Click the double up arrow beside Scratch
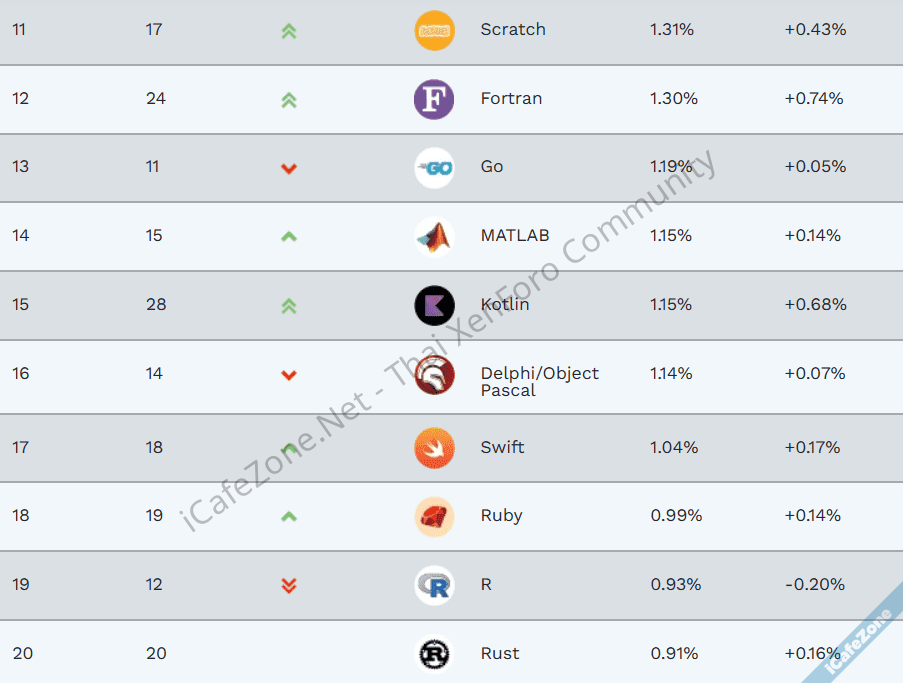The width and height of the screenshot is (903, 683). (x=289, y=31)
